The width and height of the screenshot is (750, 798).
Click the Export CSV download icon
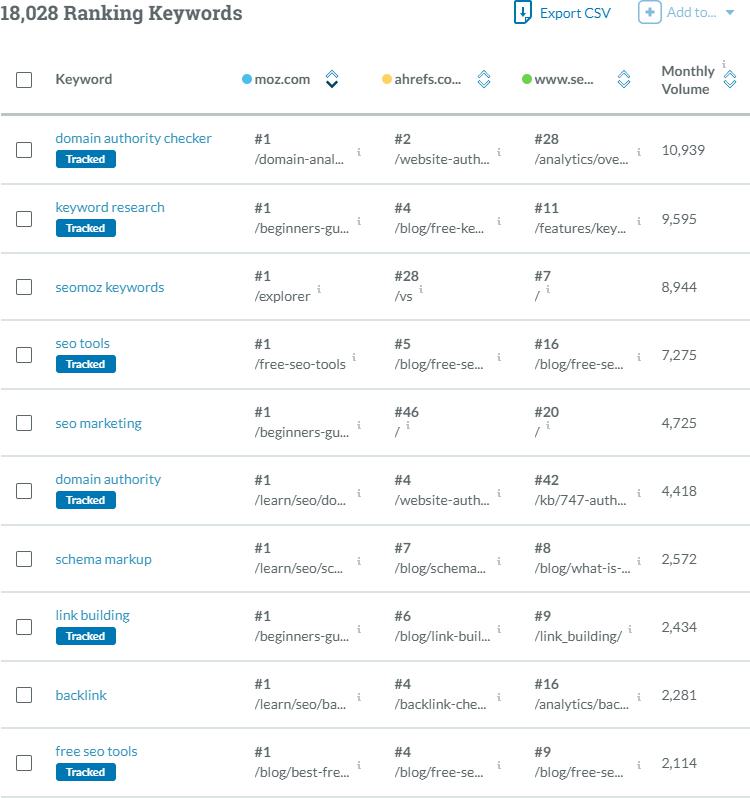(522, 13)
